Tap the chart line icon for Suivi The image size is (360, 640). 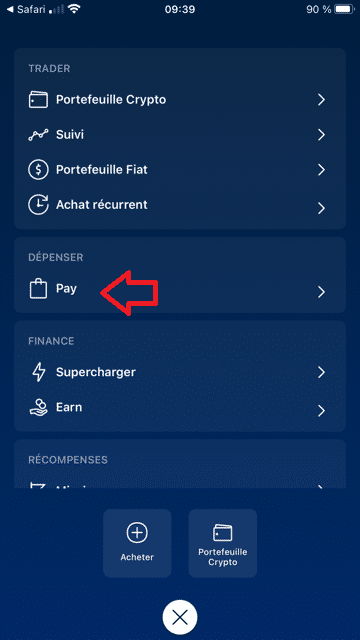click(x=38, y=135)
